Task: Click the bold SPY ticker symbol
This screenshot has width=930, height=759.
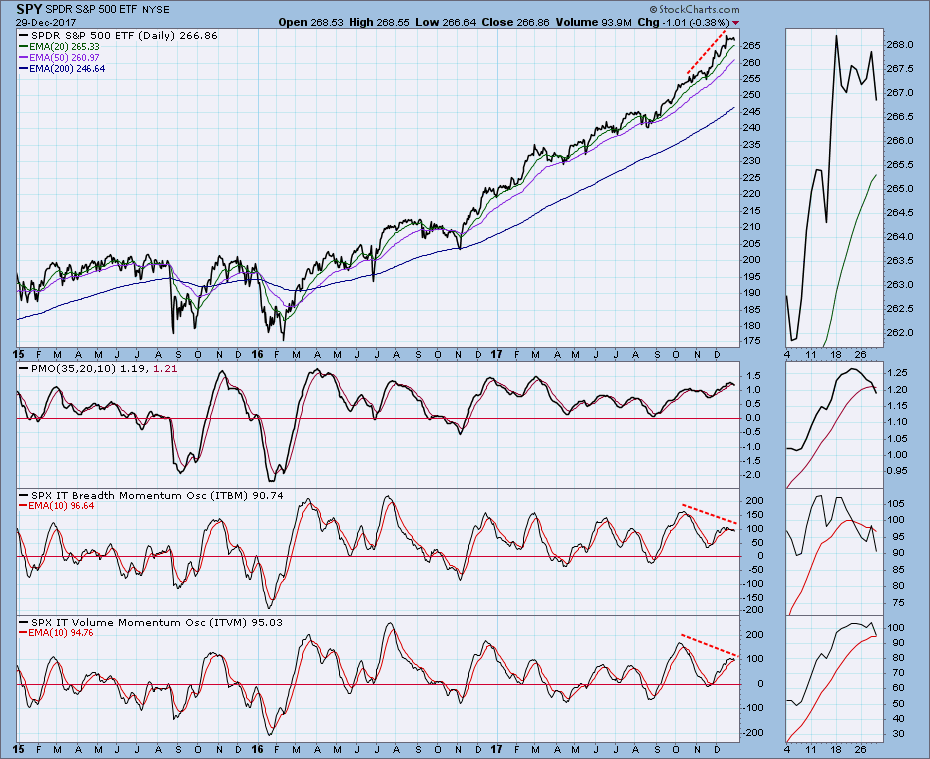Action: tap(29, 9)
